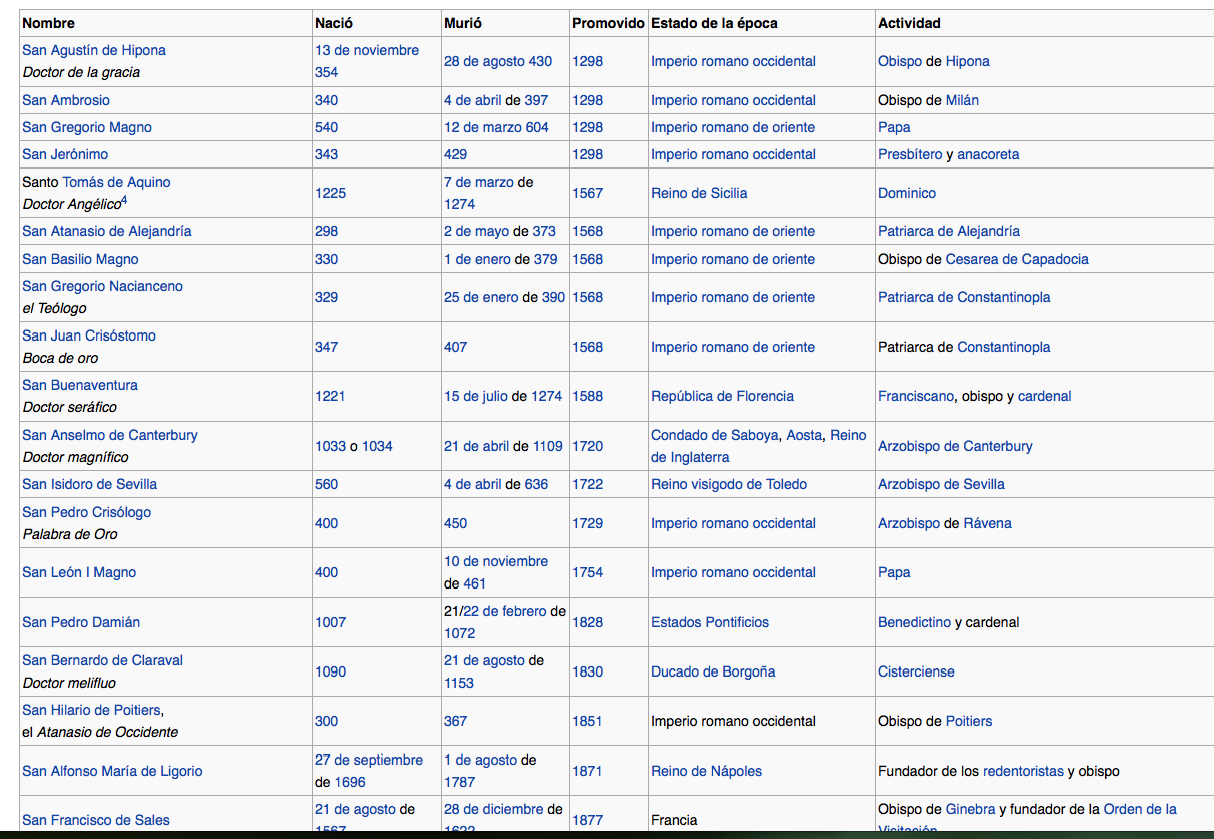
Task: Open the Reino de Sicilia link
Action: click(x=699, y=193)
